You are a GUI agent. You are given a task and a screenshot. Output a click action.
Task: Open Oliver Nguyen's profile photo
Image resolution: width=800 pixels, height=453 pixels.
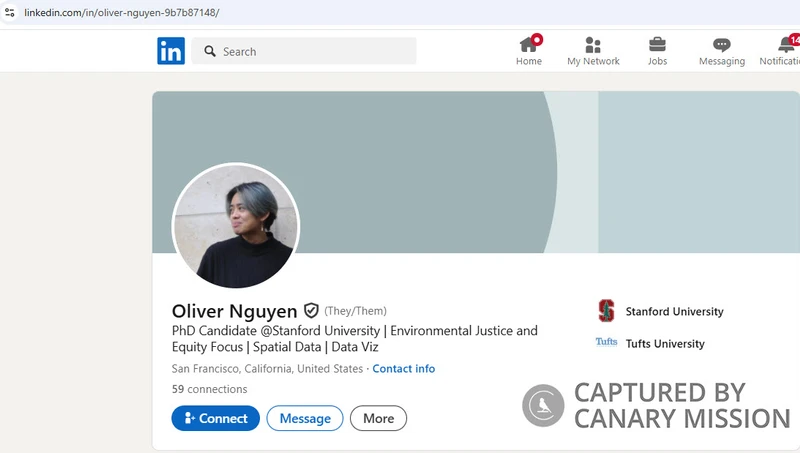click(236, 225)
